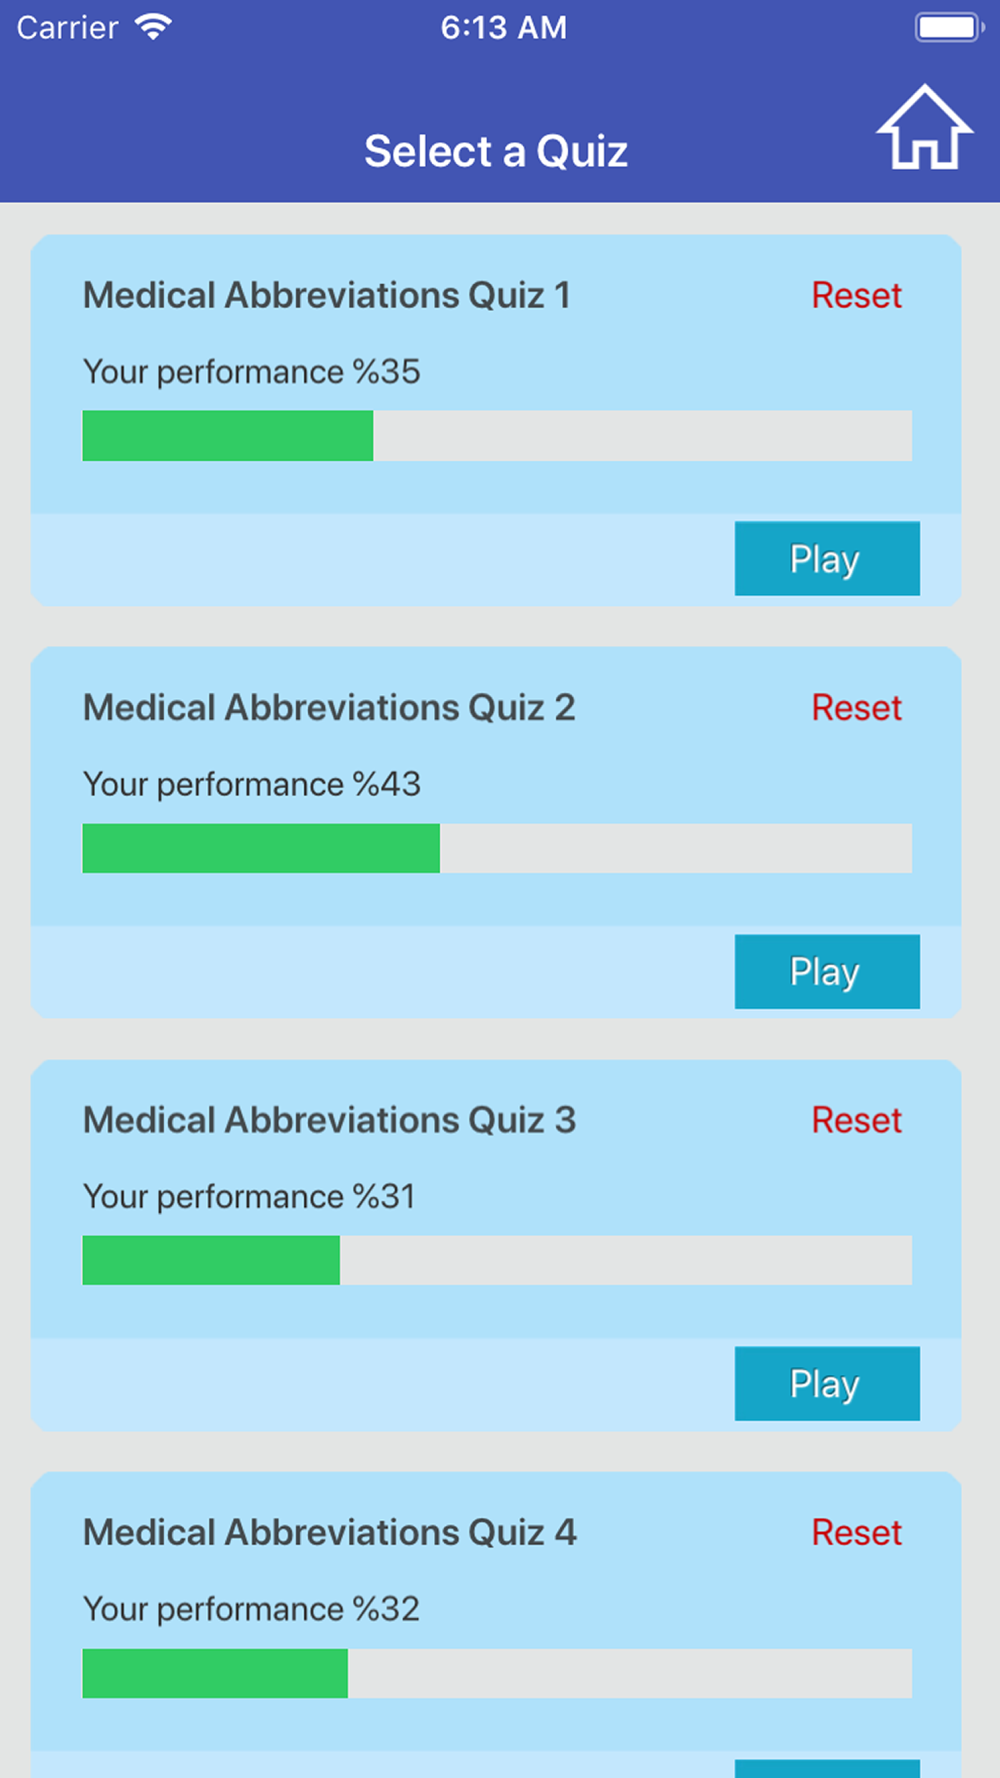Click Quiz 2 performance progress bar
1000x1778 pixels.
coord(497,848)
